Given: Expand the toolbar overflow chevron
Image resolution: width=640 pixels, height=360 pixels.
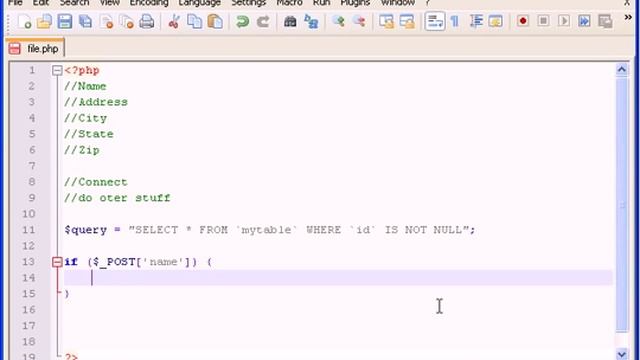Looking at the screenshot, I should 628,17.
